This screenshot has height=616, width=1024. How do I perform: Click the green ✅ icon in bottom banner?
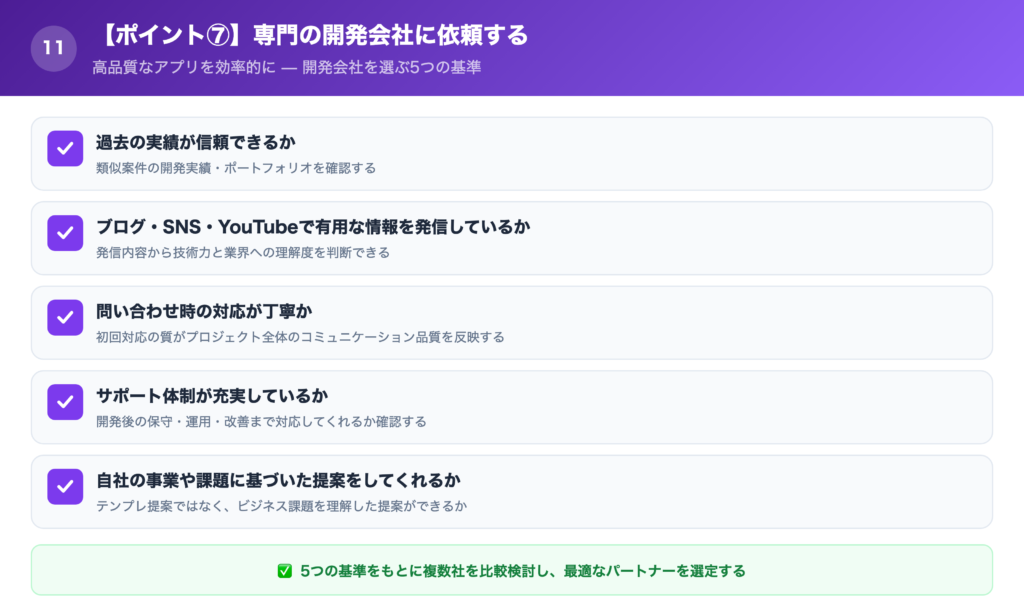point(285,570)
